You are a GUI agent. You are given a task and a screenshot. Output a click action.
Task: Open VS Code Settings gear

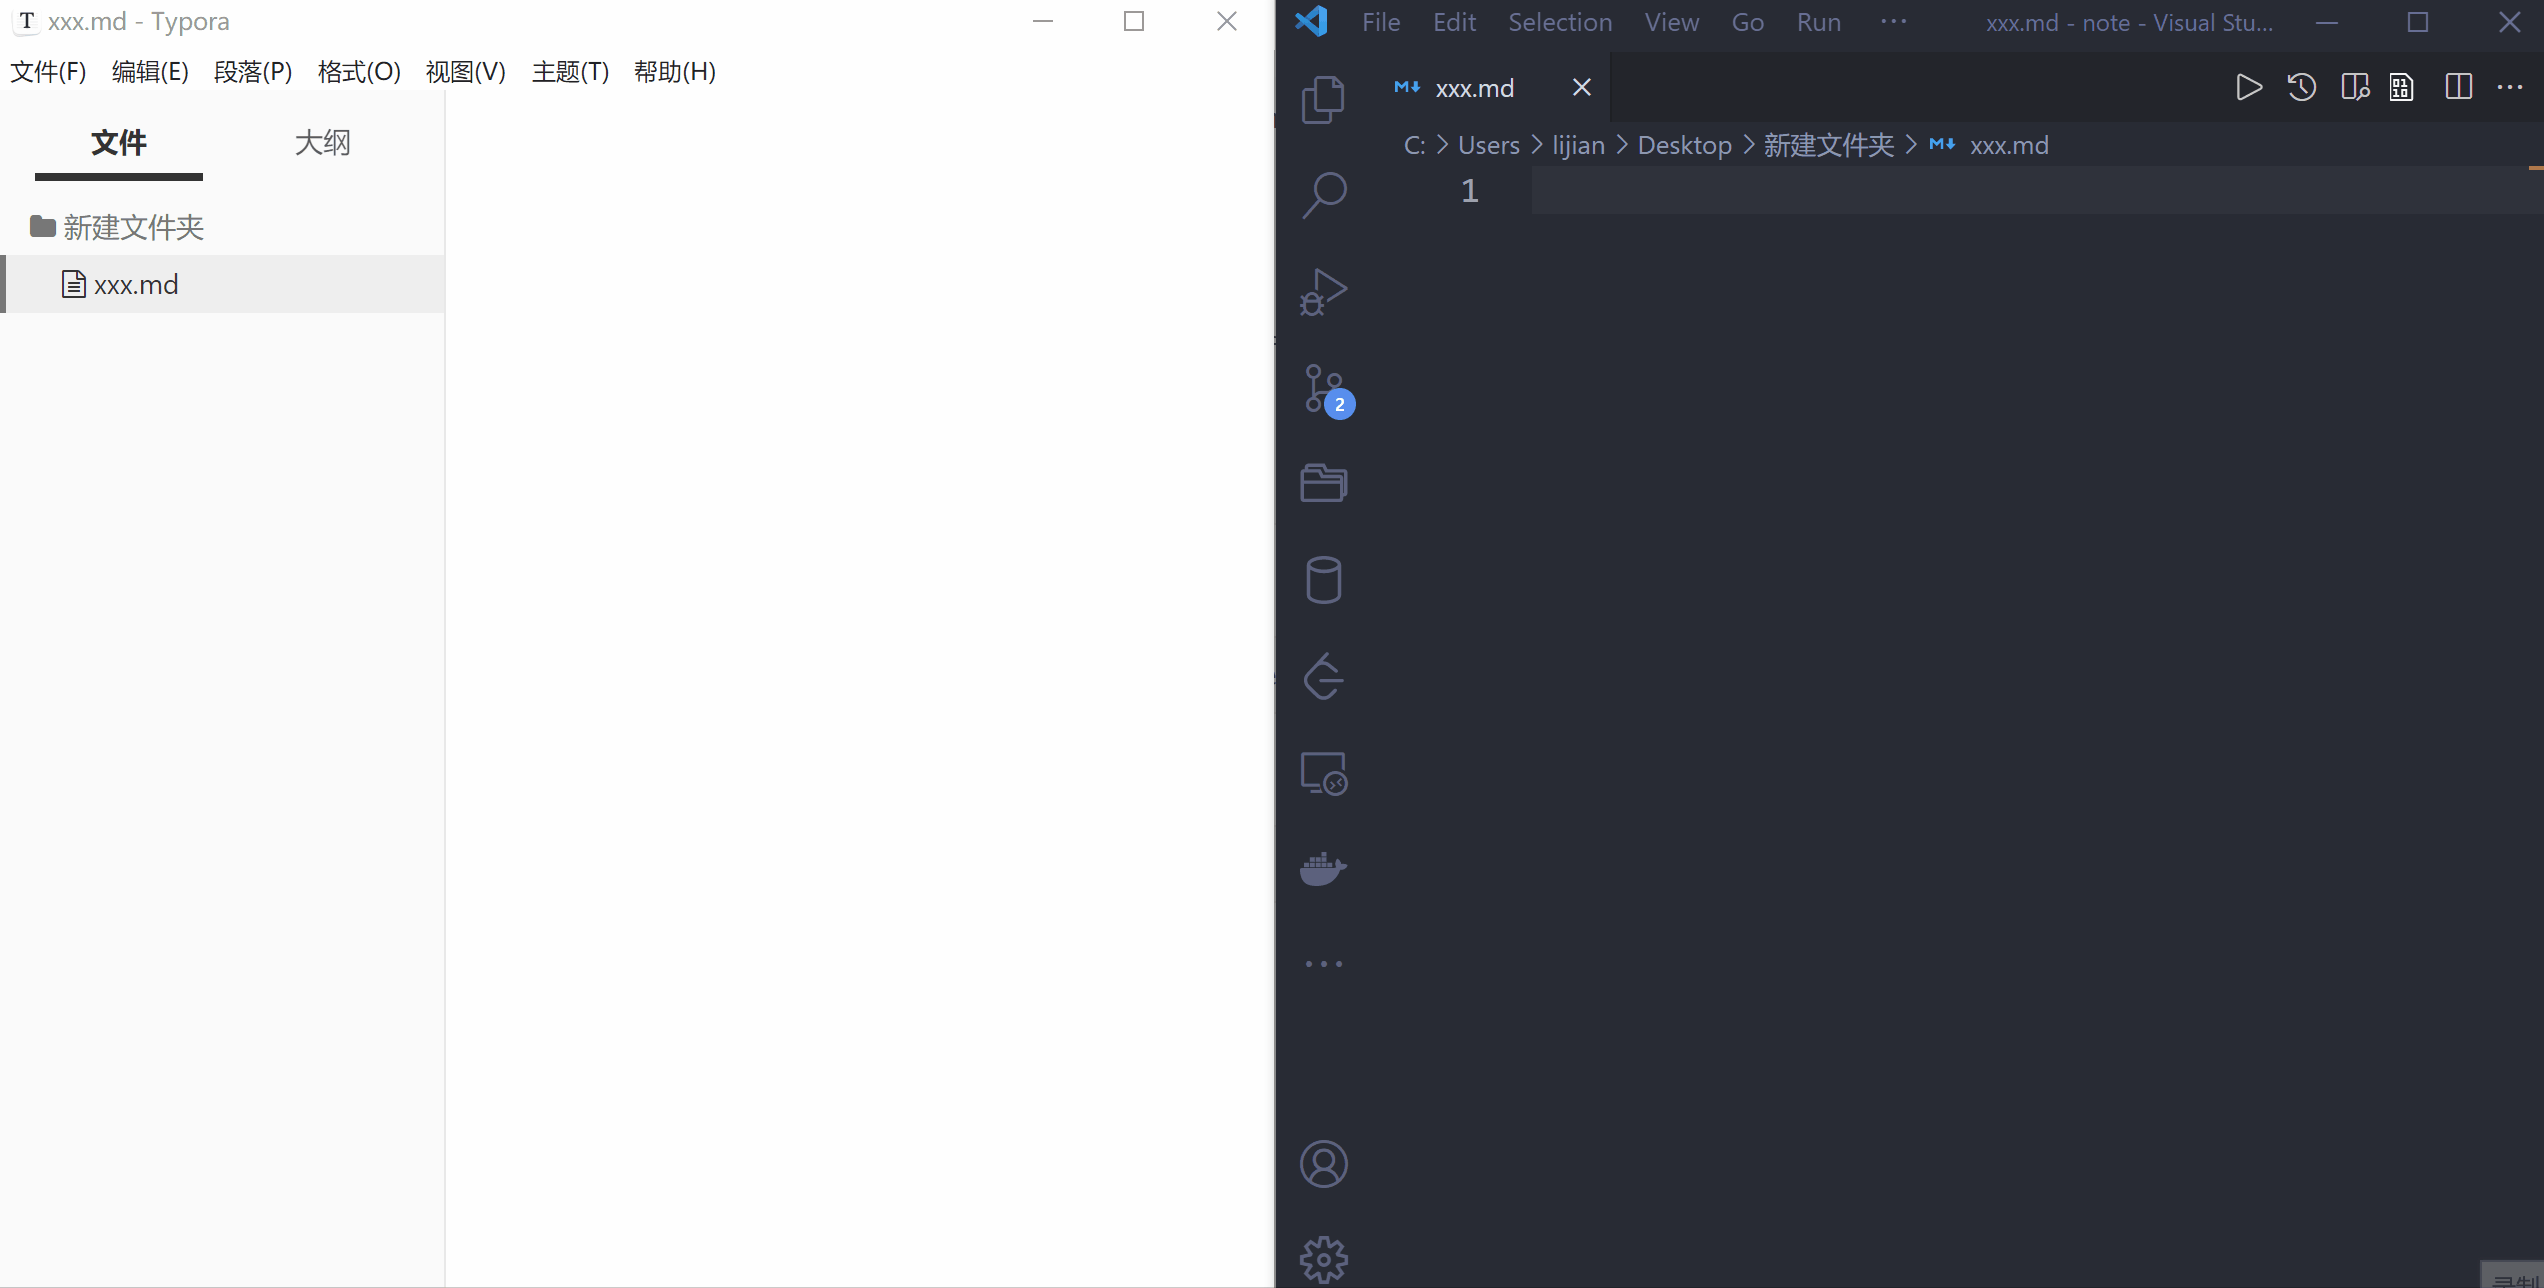(x=1324, y=1258)
